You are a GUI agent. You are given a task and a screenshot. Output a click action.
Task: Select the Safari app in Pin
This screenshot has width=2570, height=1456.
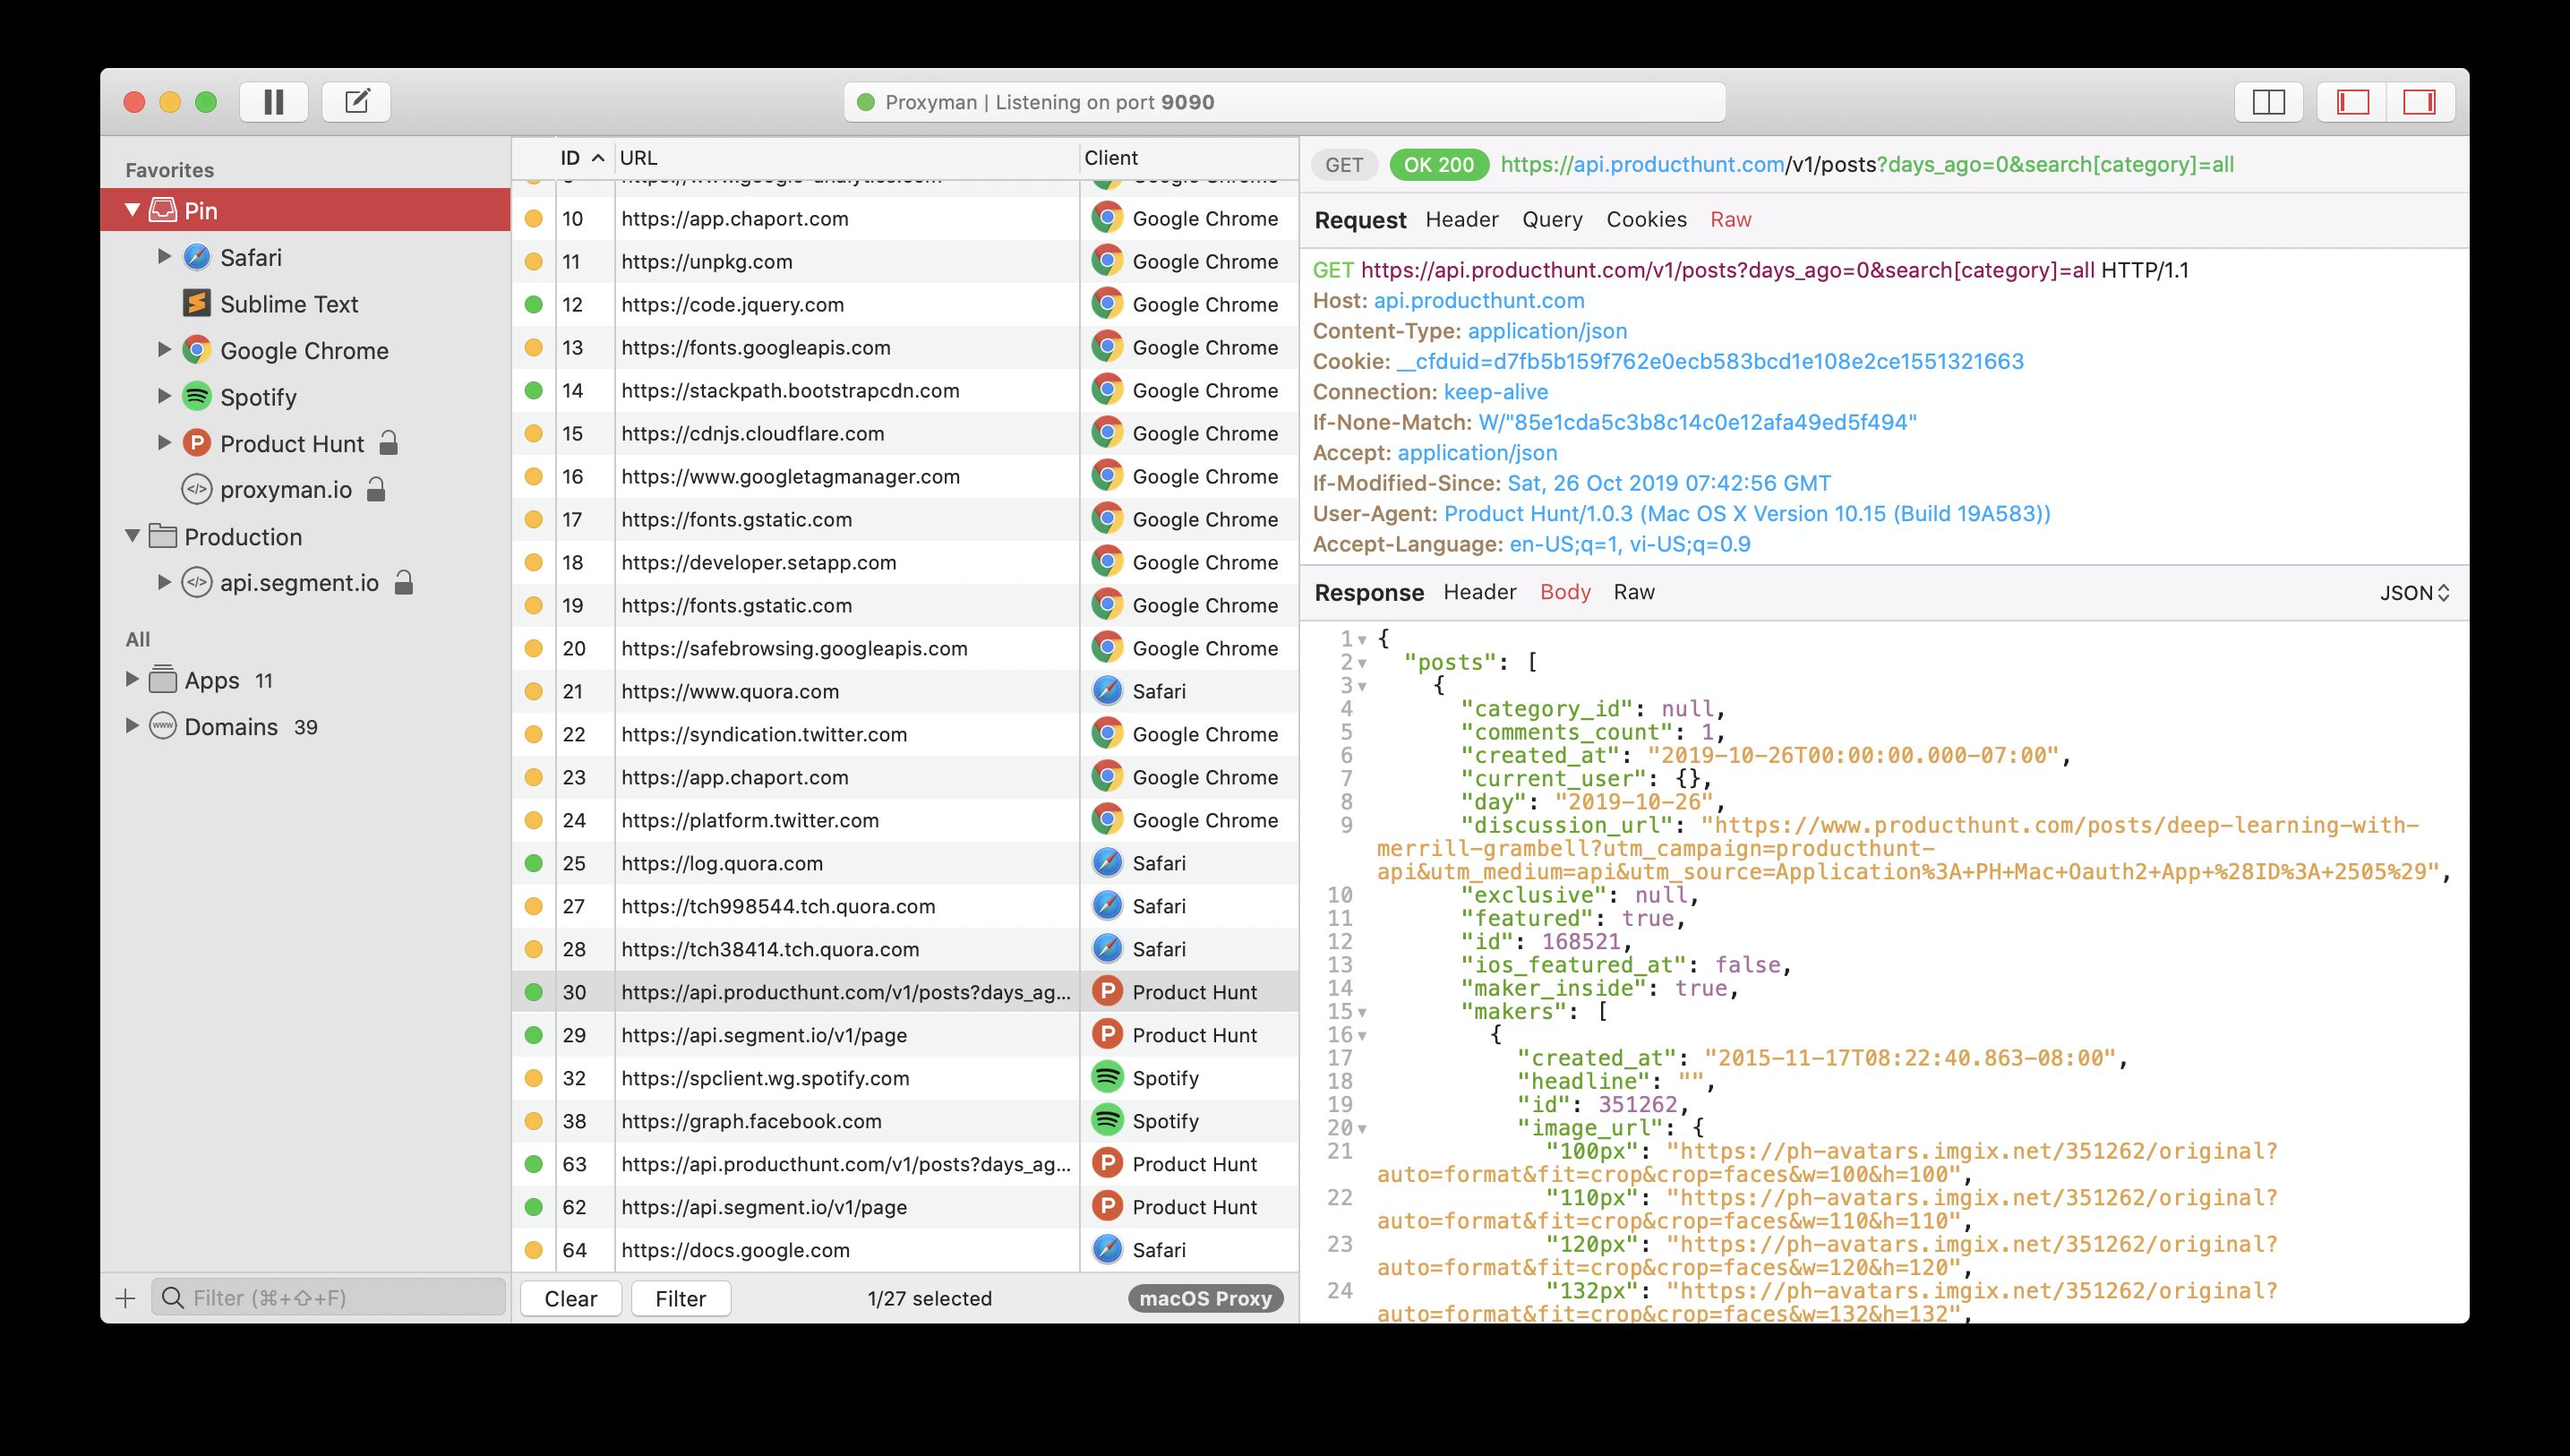[251, 258]
